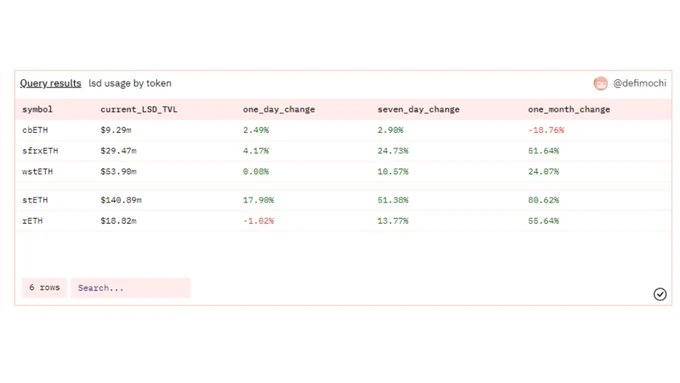Sort by one_month_change column header

[569, 109]
